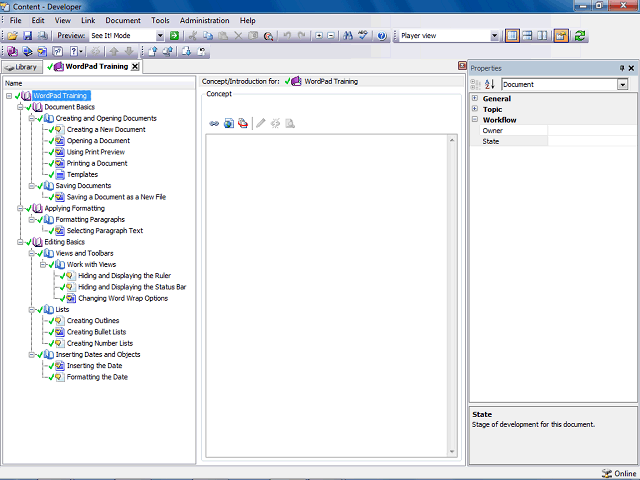Screen dimensions: 640x480
Task: Collapse the WordPad Training root node
Action: pyautogui.click(x=9, y=96)
